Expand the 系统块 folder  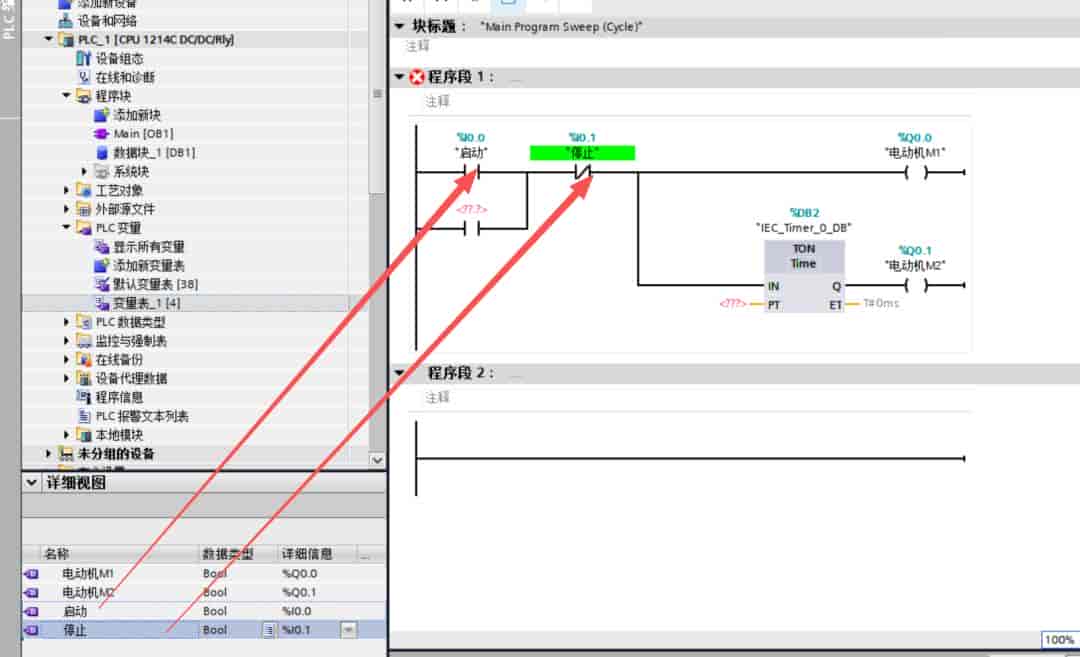click(x=84, y=171)
